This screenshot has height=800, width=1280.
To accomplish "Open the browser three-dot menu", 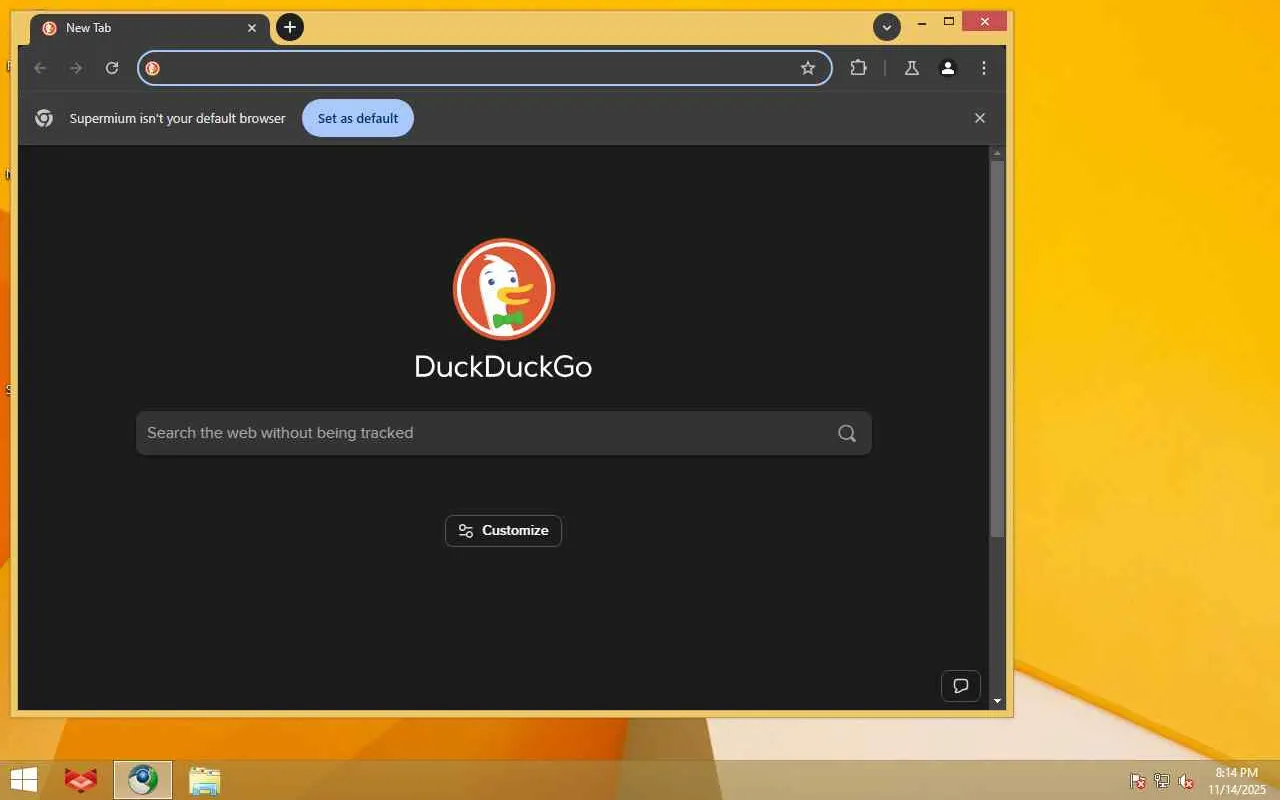I will pos(984,68).
